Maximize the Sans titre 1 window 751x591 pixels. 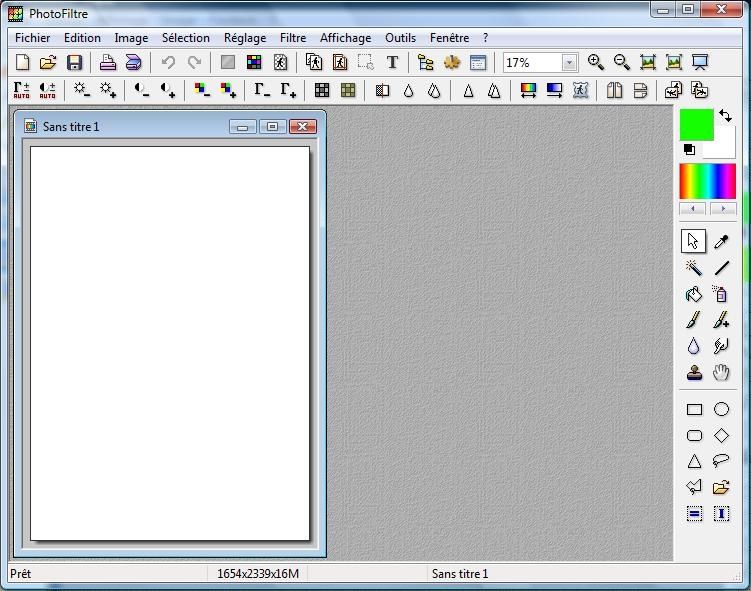click(x=272, y=126)
